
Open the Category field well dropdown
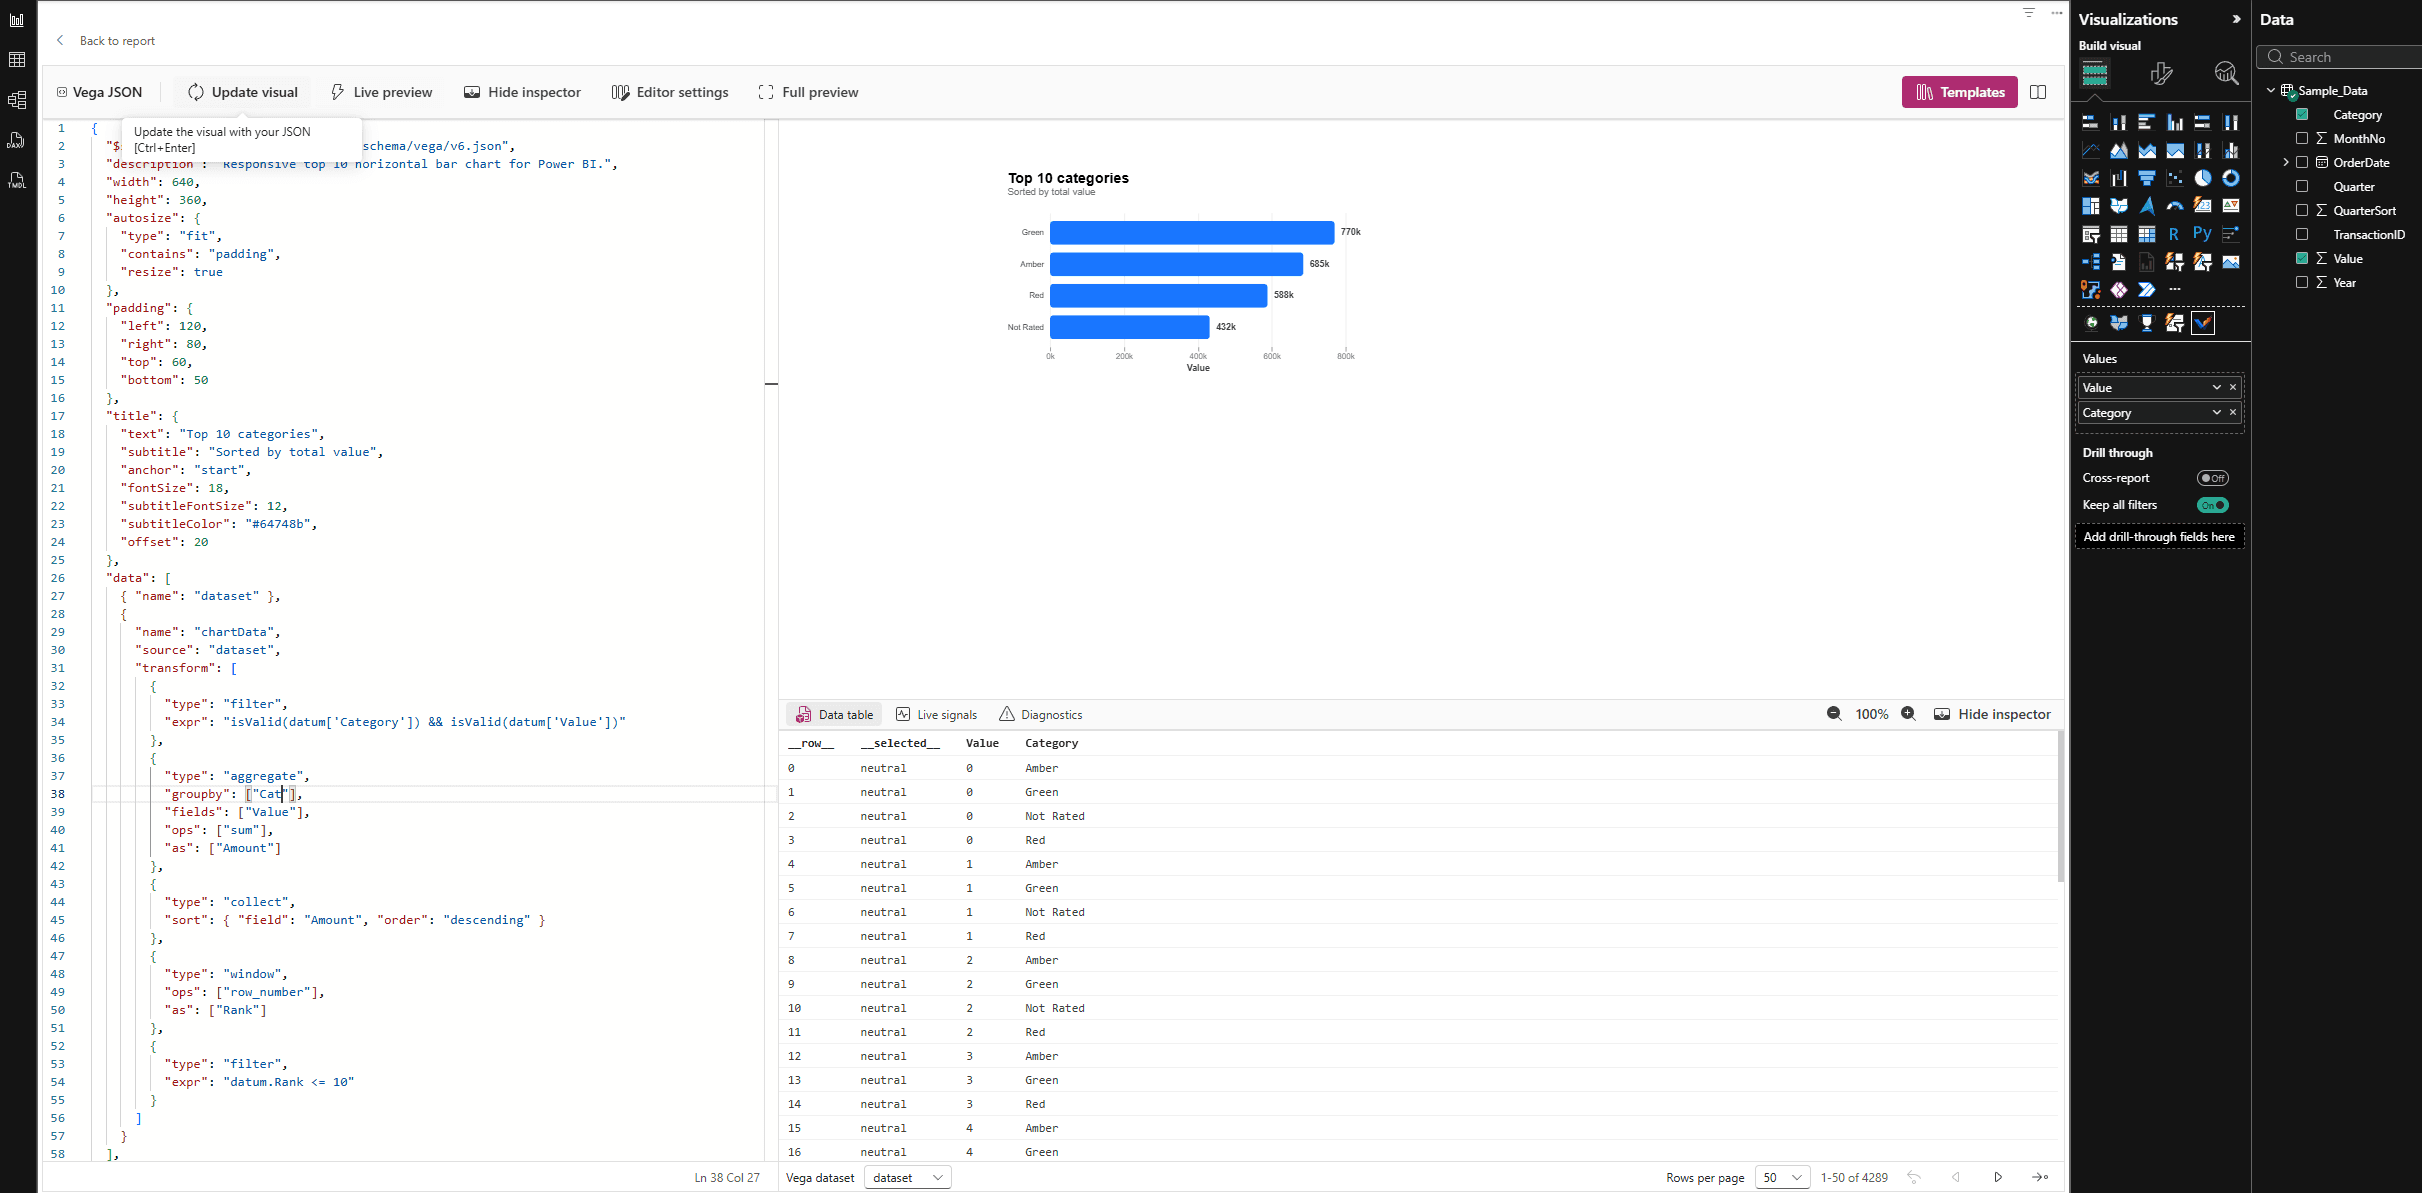coord(2216,413)
